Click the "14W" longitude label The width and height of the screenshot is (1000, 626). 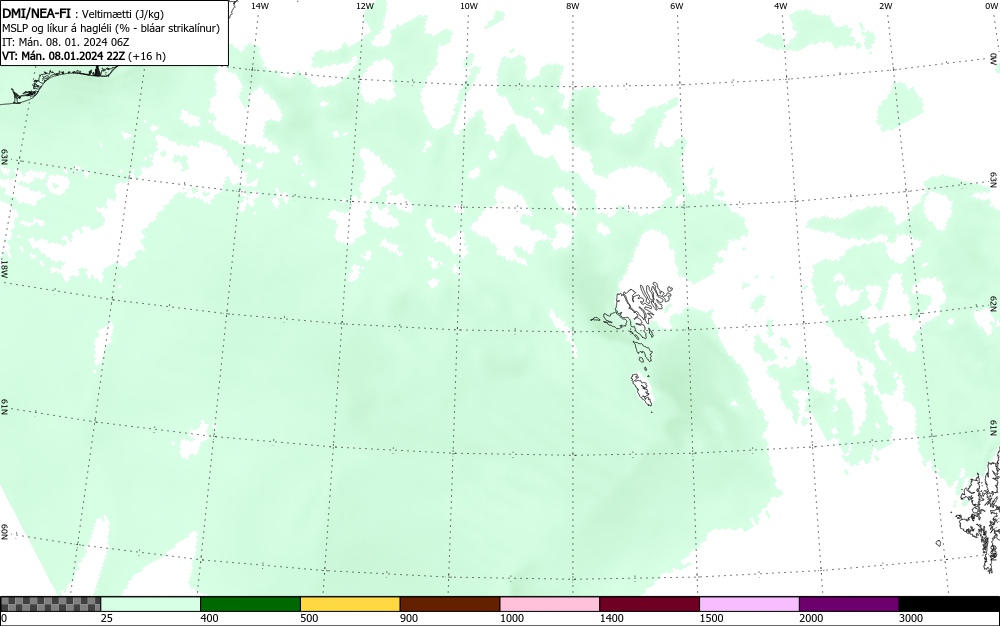click(x=260, y=6)
